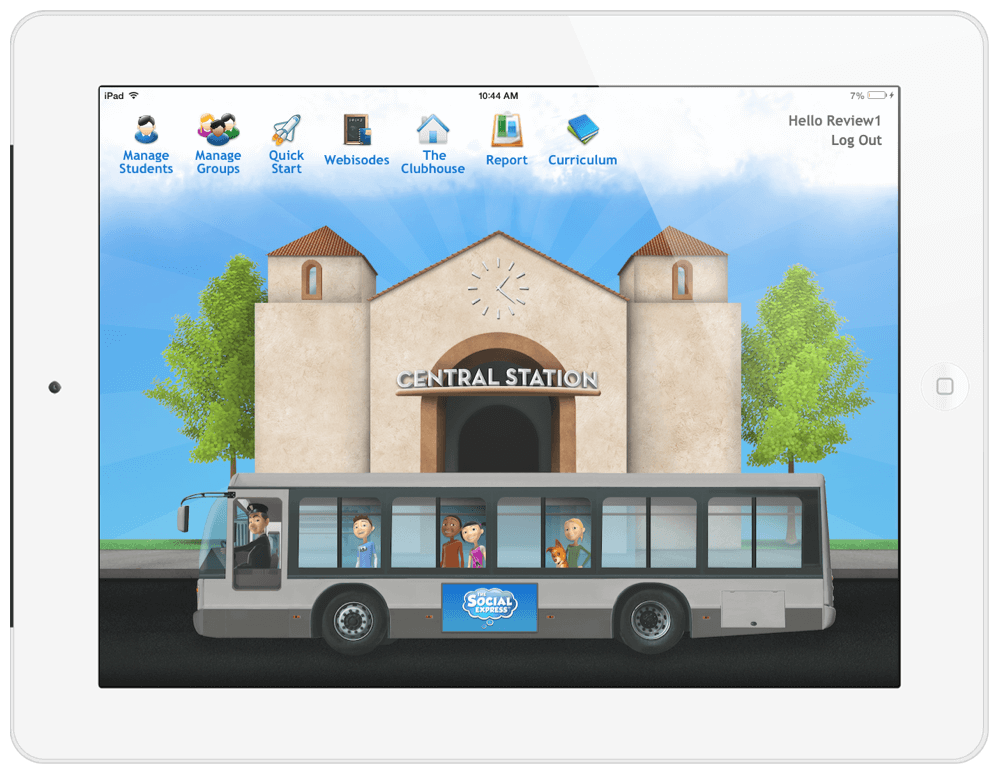Screen dimensions: 1000x775
Task: Click the Webisodes label
Action: (357, 160)
